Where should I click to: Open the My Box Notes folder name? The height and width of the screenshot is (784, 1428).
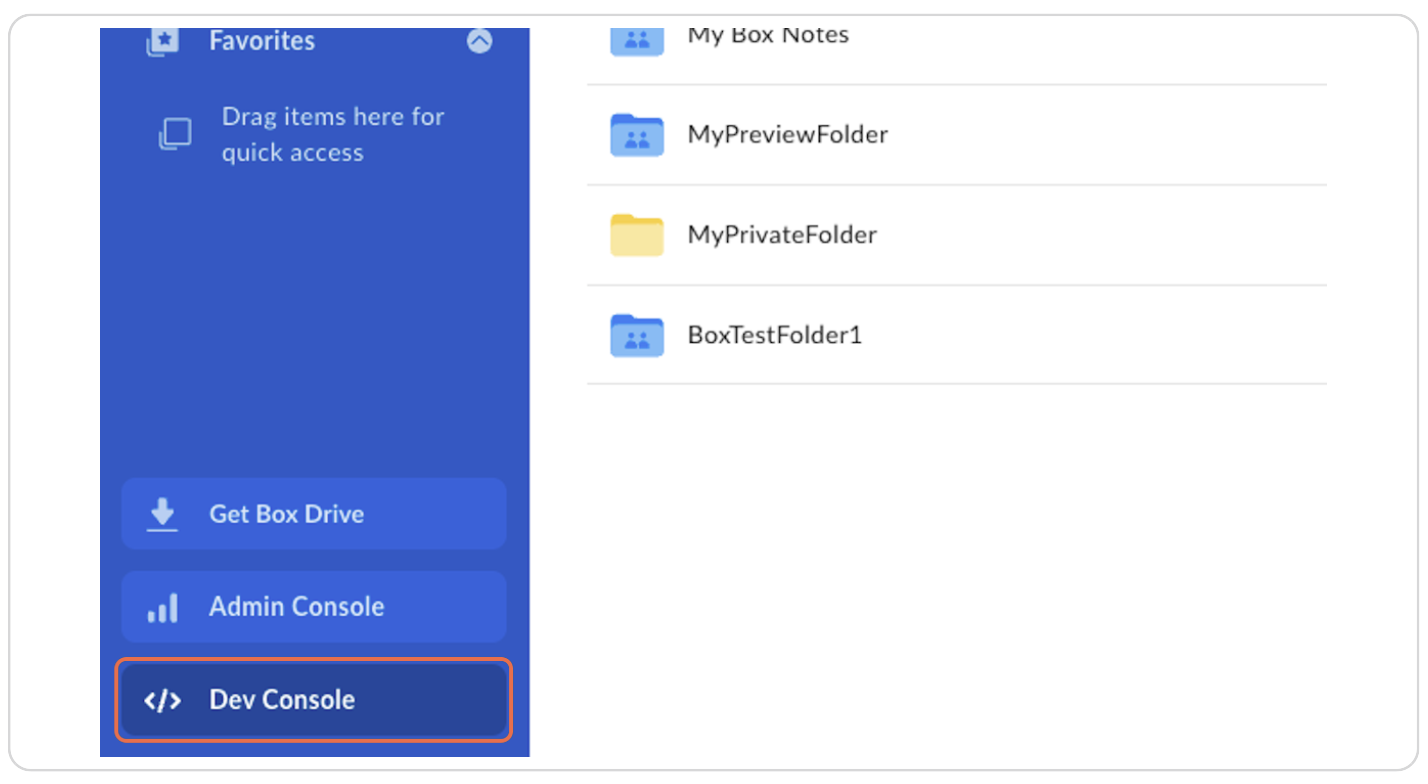tap(768, 36)
